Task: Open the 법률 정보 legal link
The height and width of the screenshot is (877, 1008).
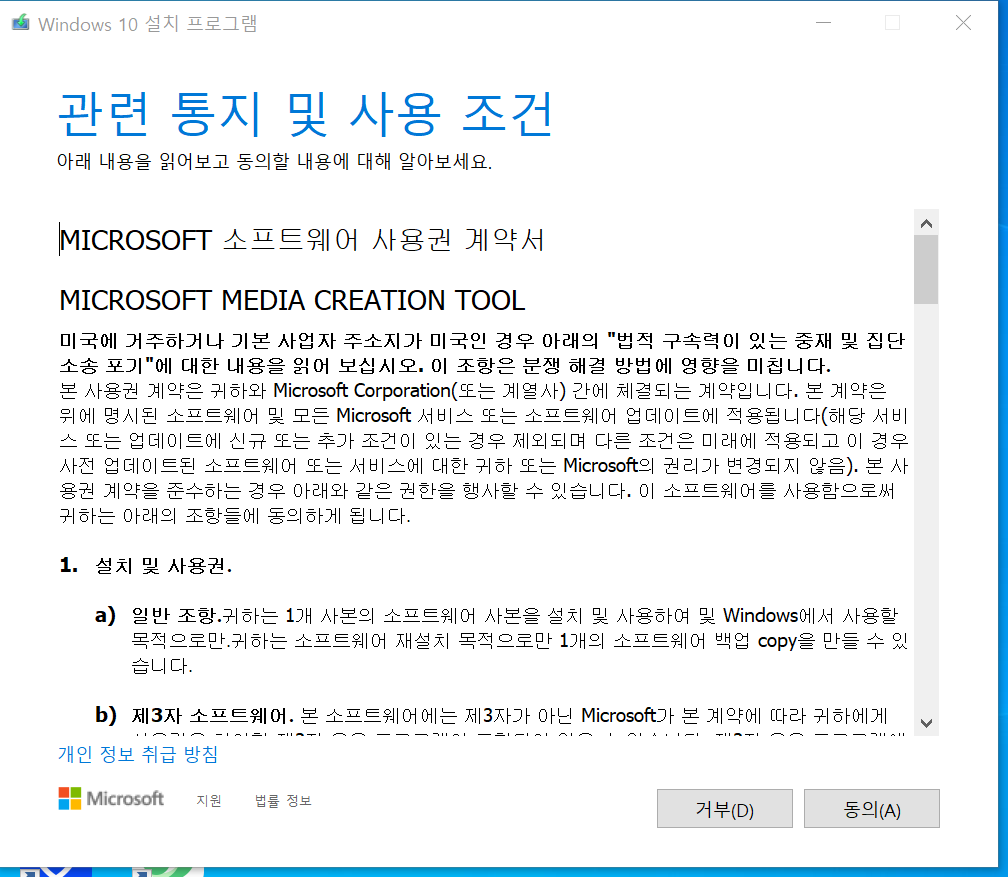Action: 283,800
